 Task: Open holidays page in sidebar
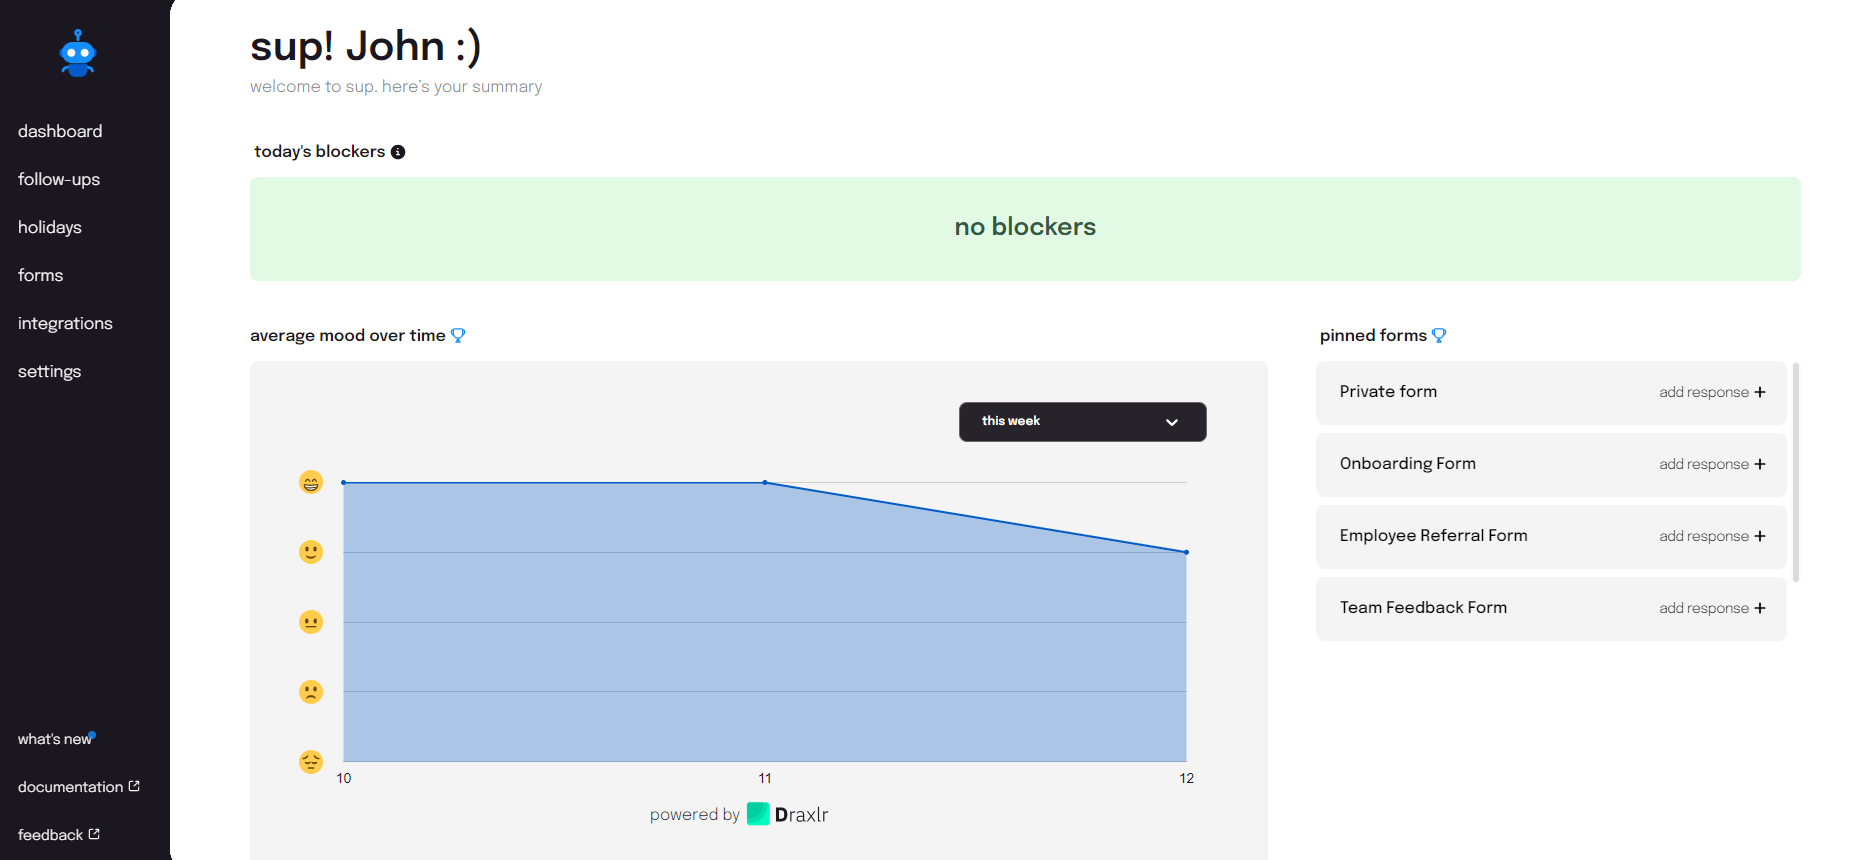point(50,227)
